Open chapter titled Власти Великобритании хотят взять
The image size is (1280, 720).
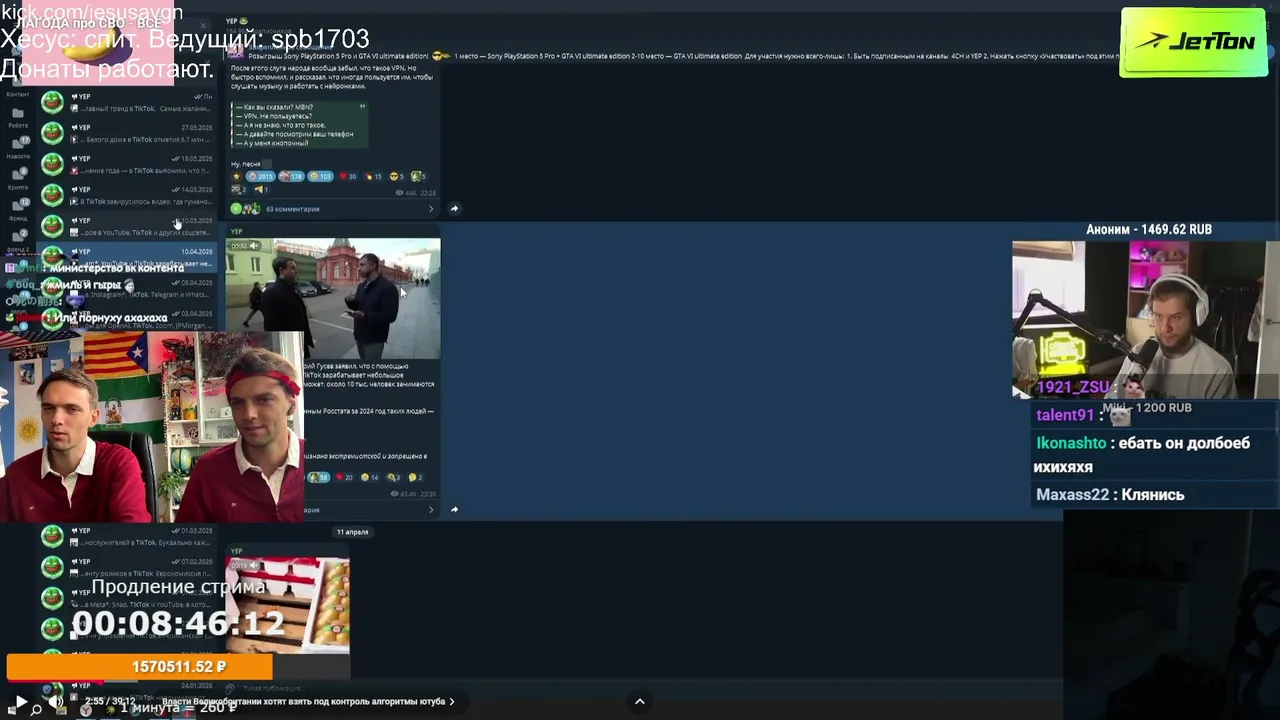pos(309,702)
